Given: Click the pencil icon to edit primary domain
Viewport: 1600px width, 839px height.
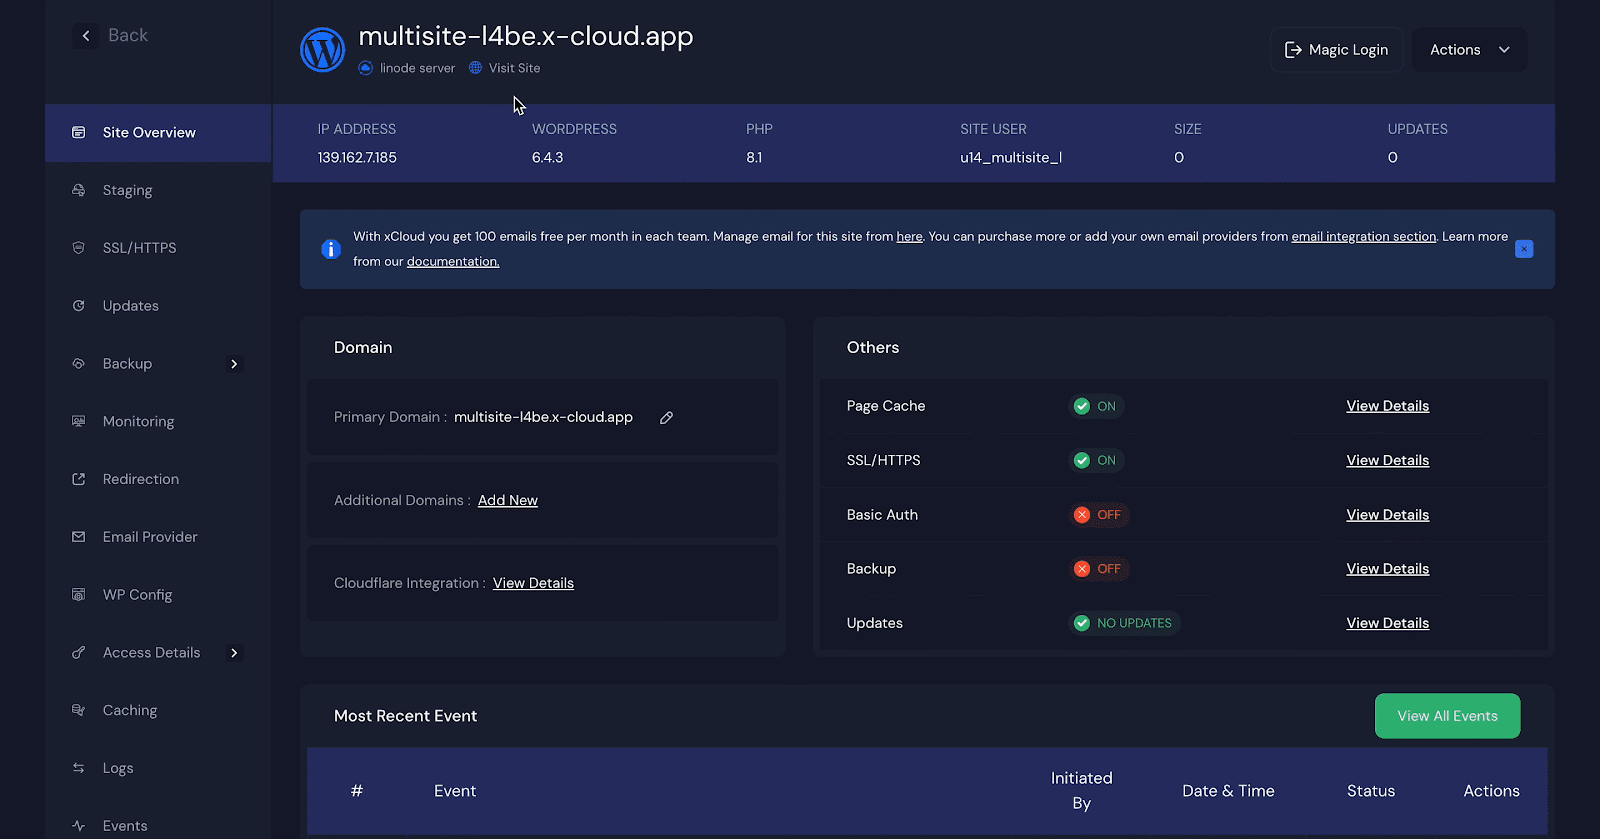Looking at the screenshot, I should click(666, 418).
